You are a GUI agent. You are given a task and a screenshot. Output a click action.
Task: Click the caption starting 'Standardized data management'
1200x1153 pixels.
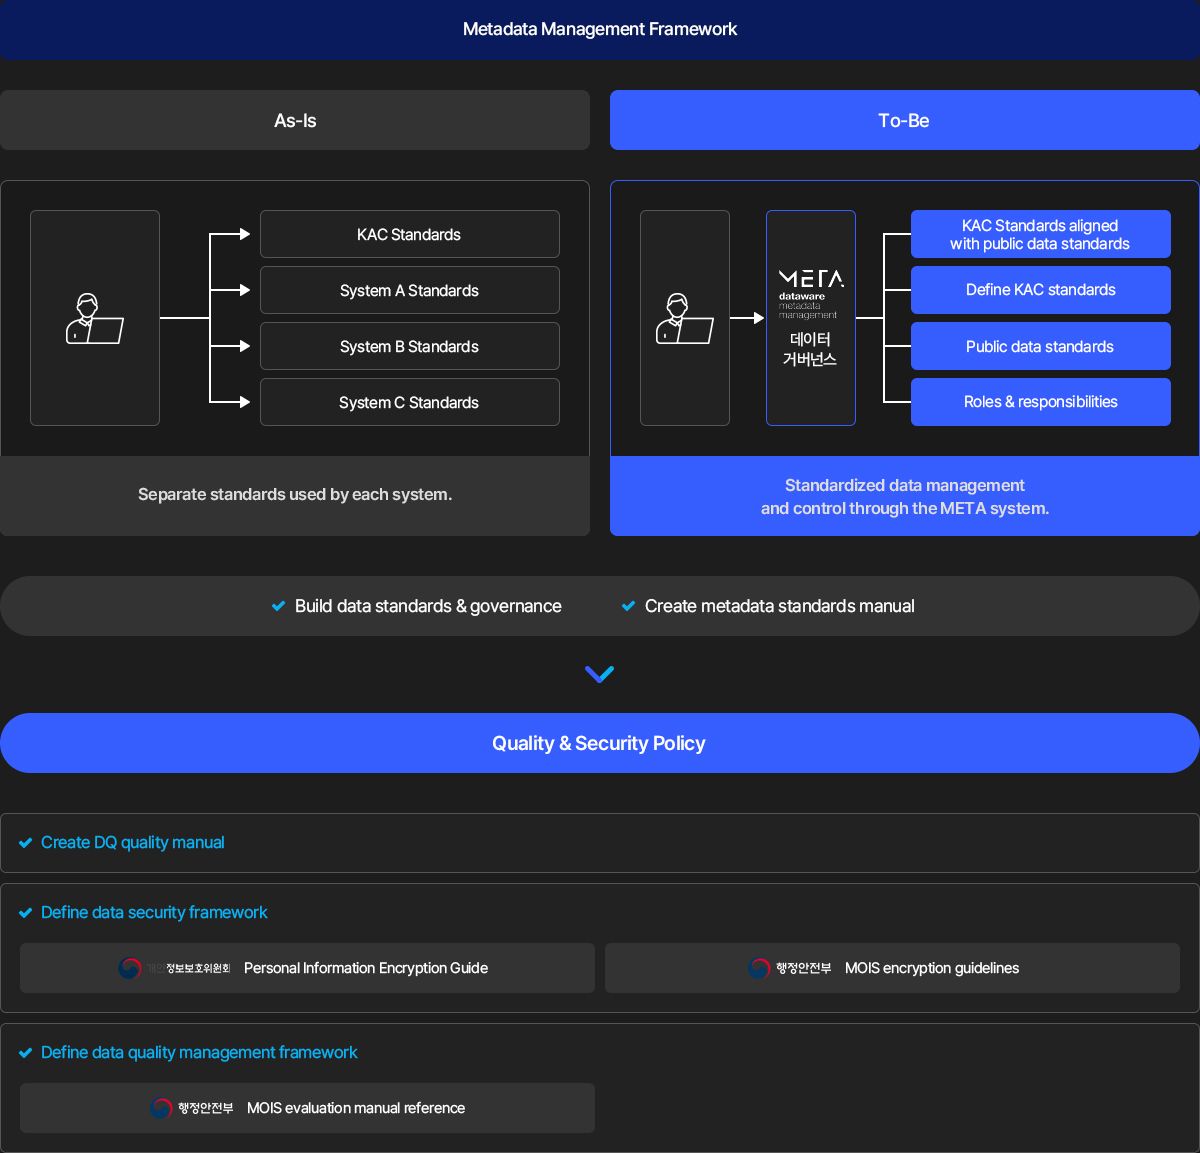(905, 497)
